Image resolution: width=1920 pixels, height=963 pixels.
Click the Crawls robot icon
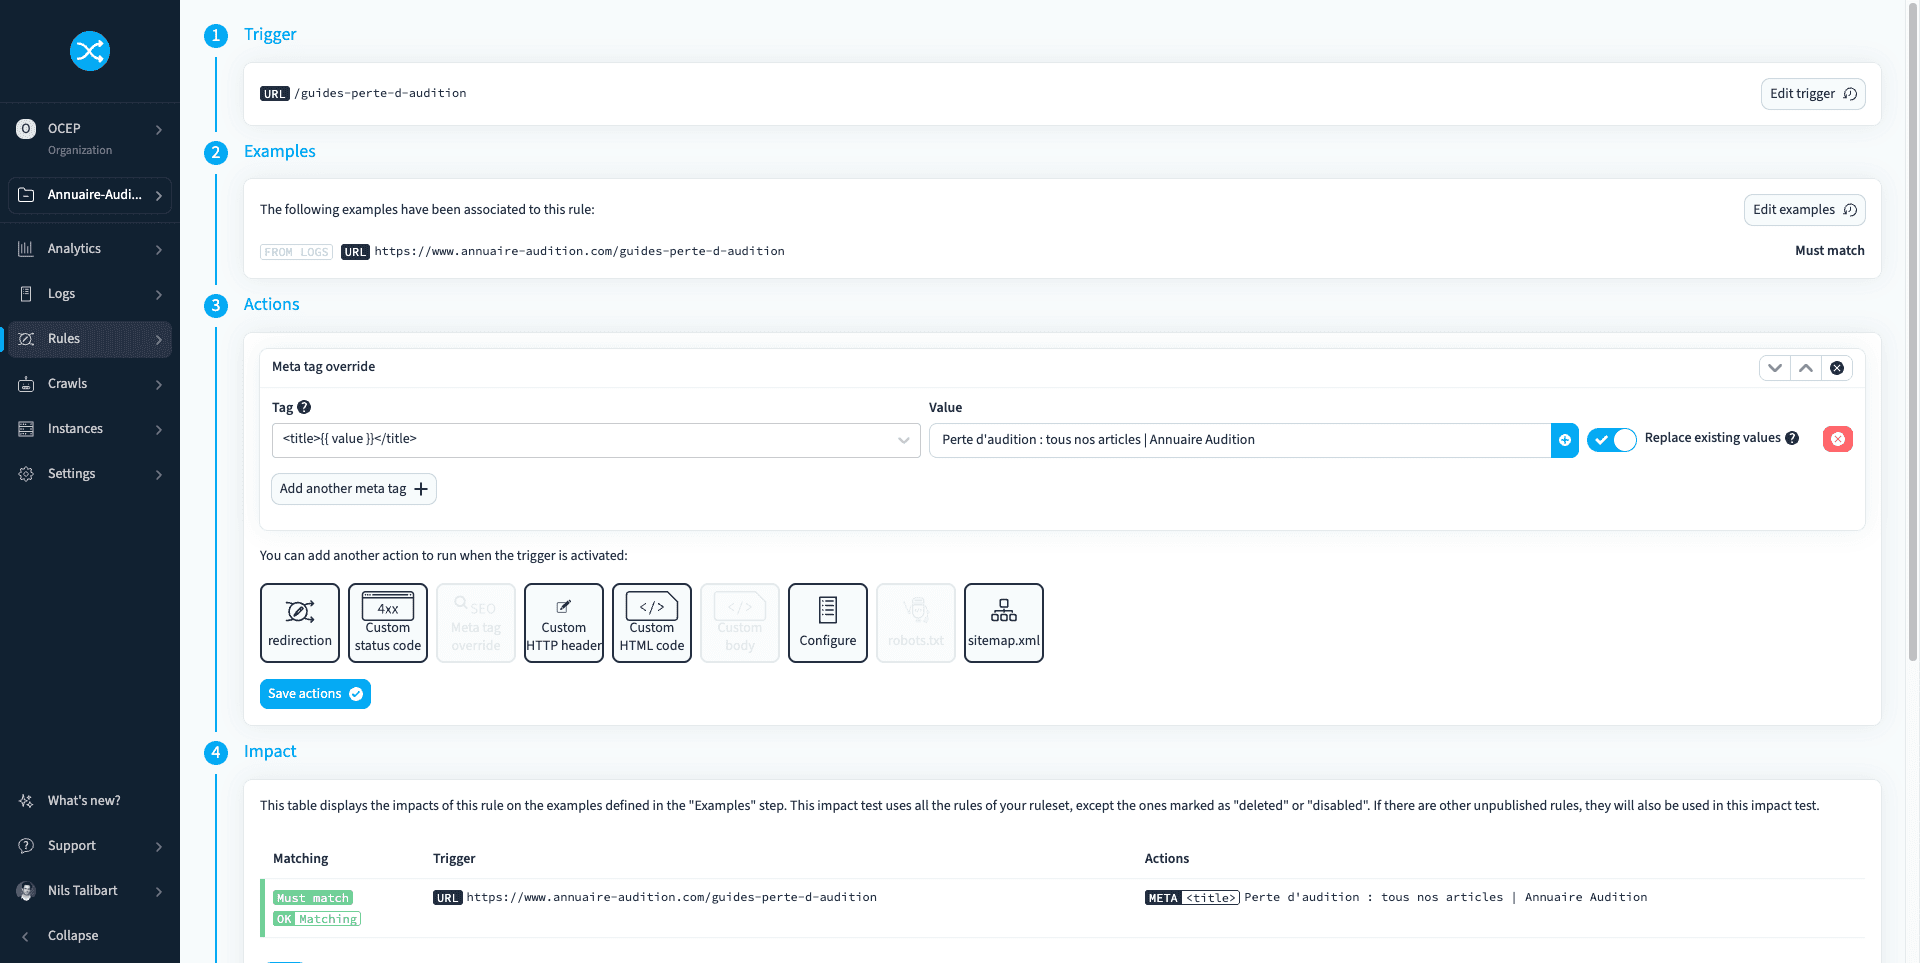click(26, 384)
